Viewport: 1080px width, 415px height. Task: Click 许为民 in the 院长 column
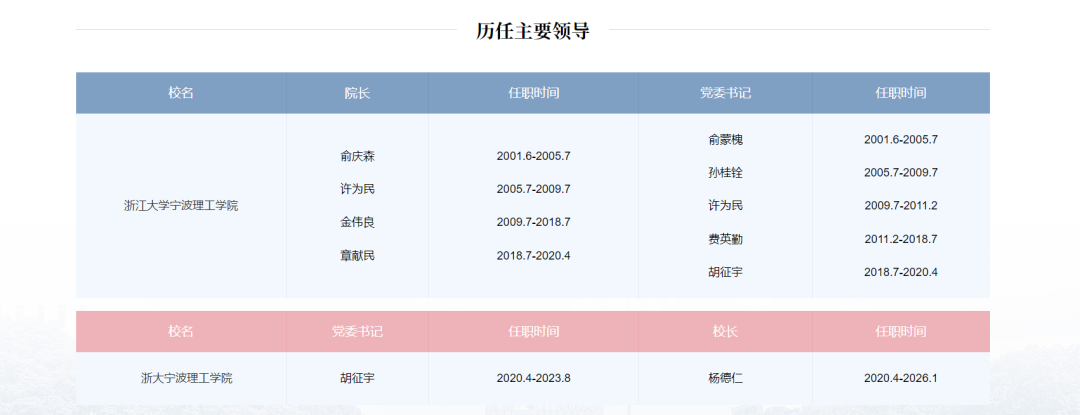(357, 189)
